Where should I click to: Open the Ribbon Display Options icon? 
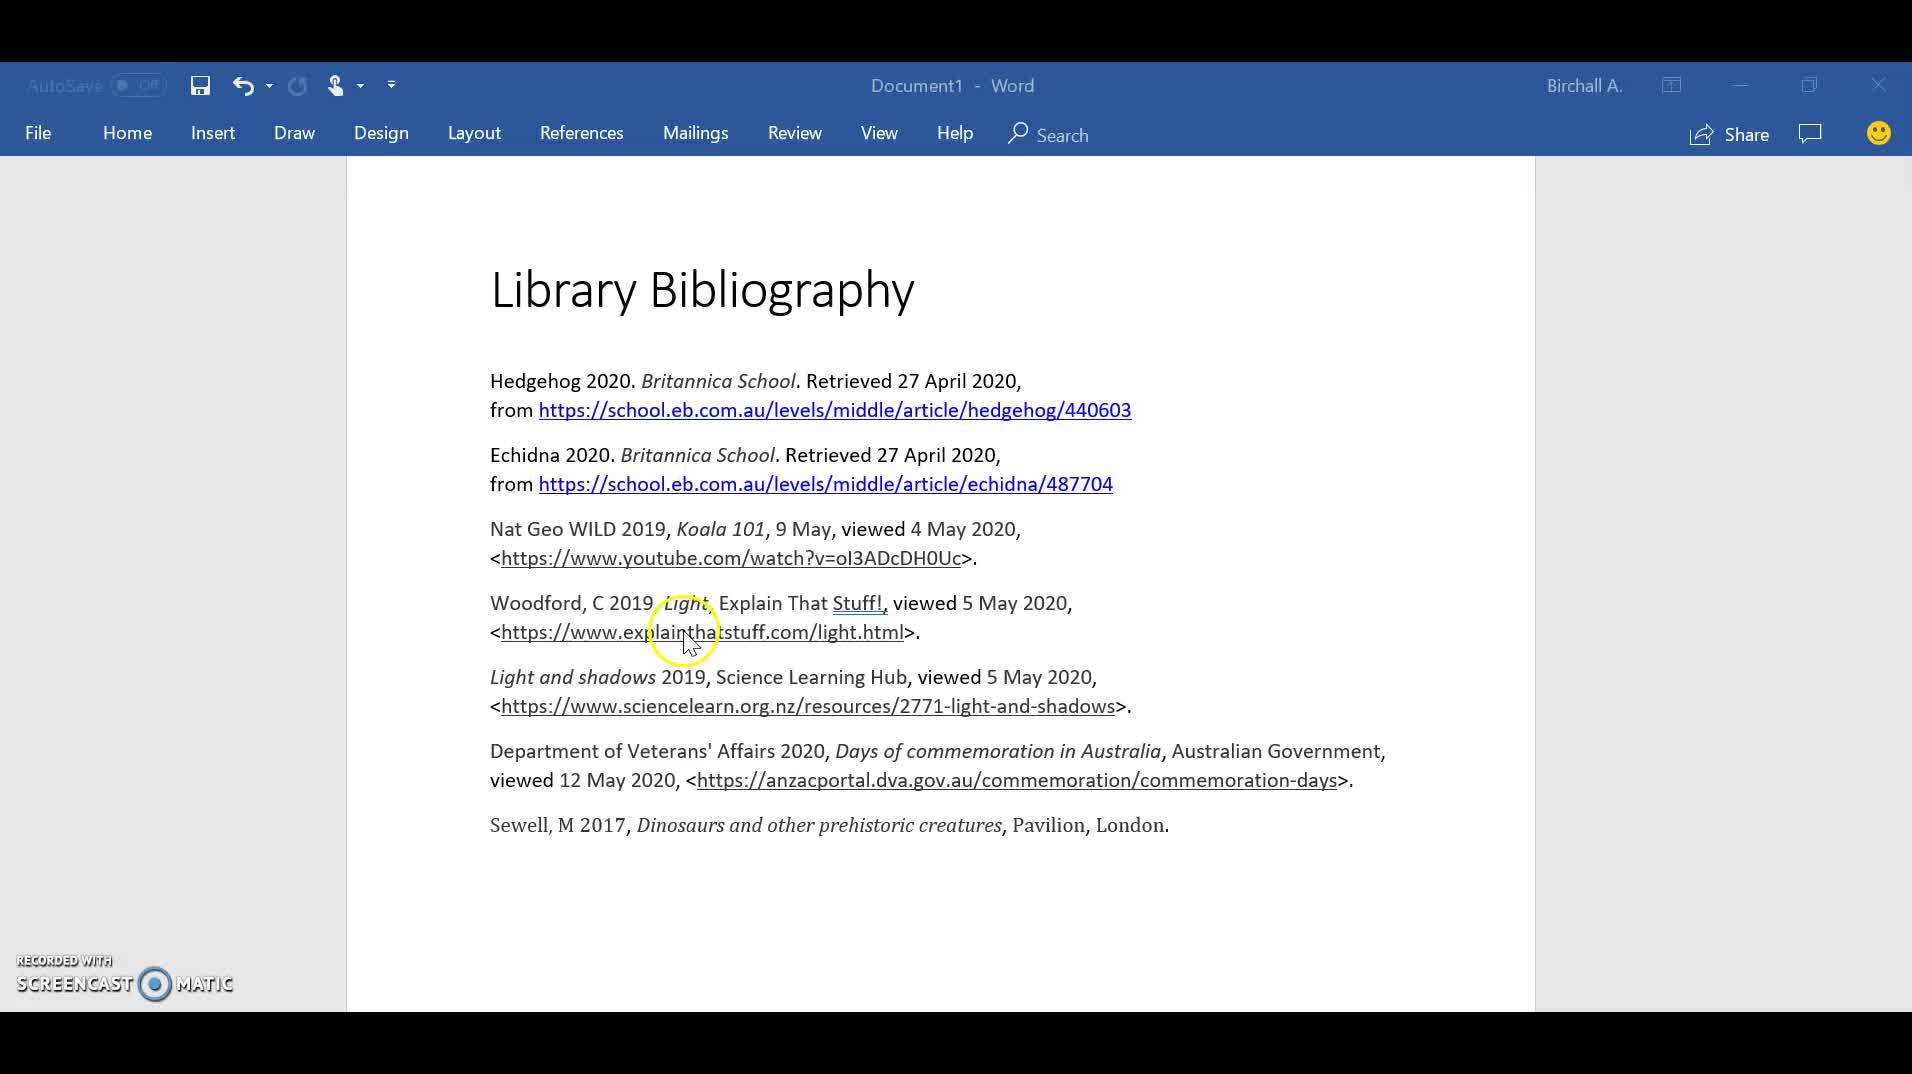pyautogui.click(x=1671, y=86)
